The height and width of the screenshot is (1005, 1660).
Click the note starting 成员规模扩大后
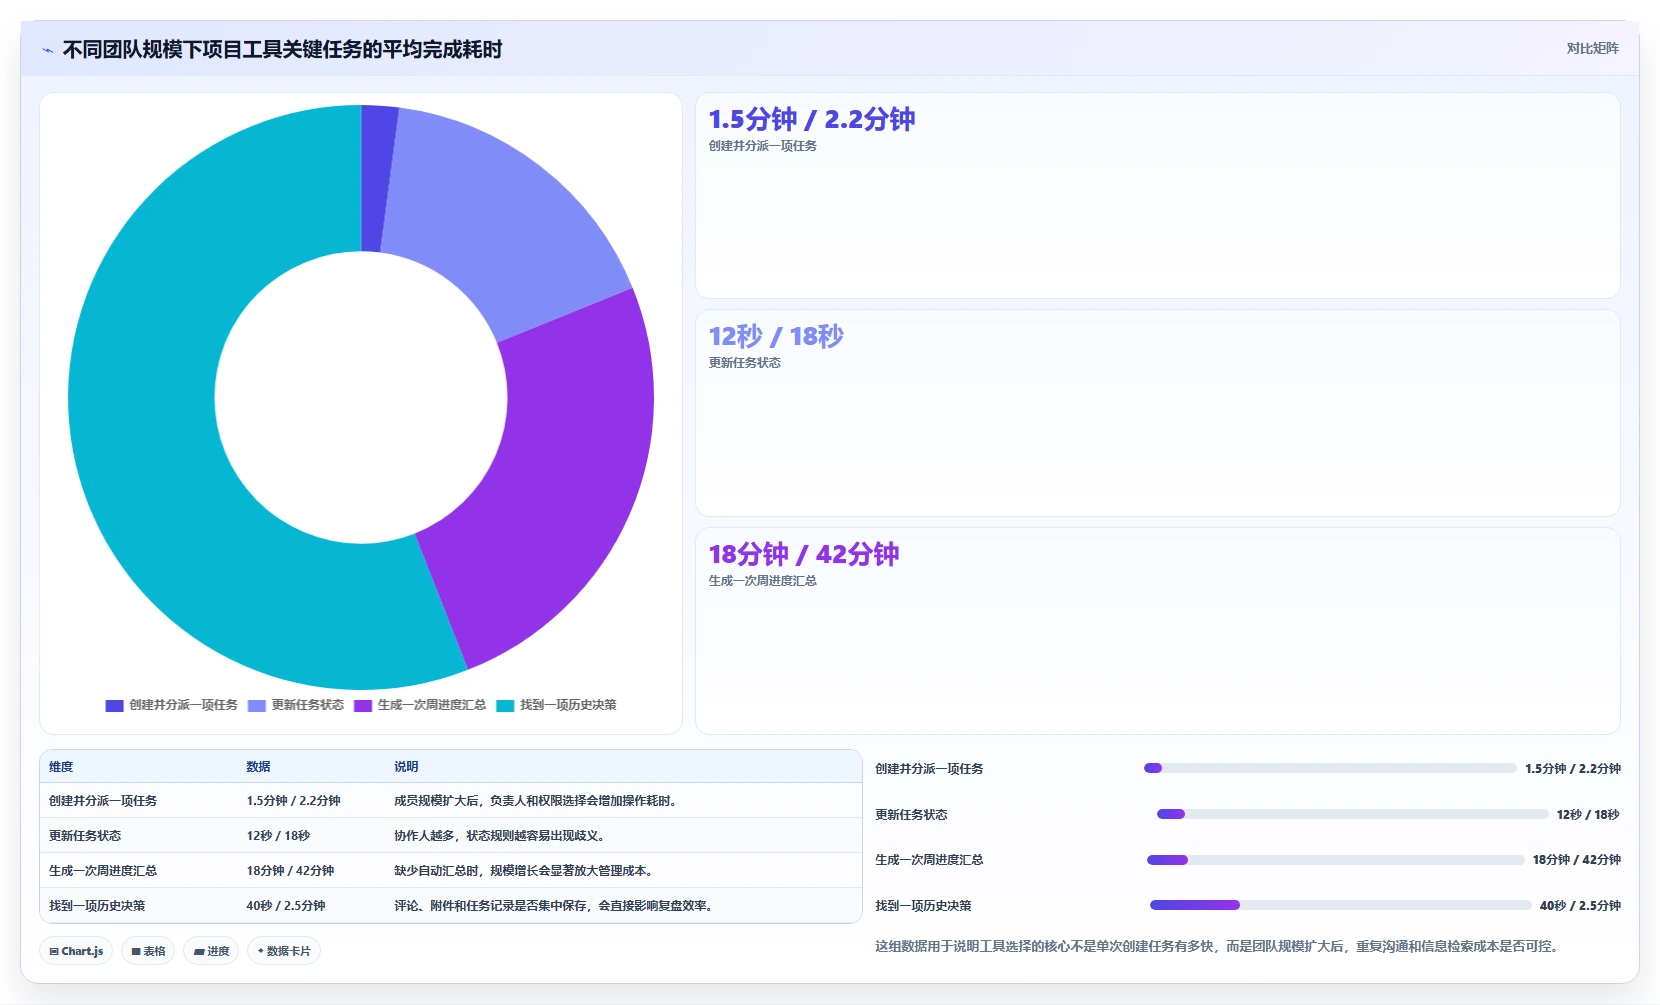[x=538, y=801]
